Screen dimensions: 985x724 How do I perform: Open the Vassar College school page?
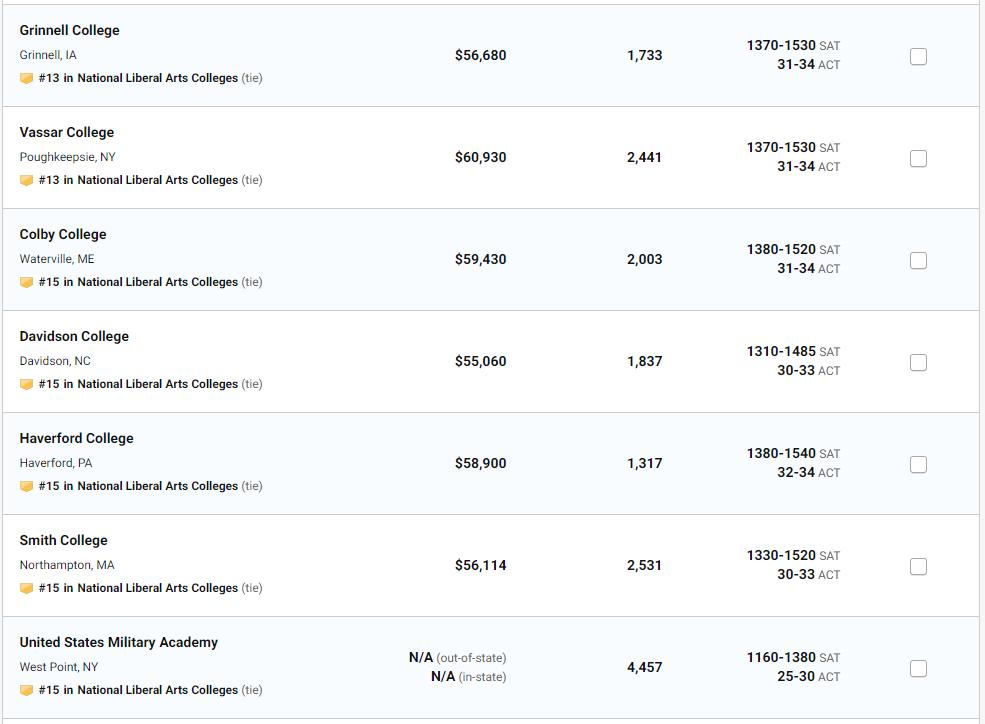point(67,132)
